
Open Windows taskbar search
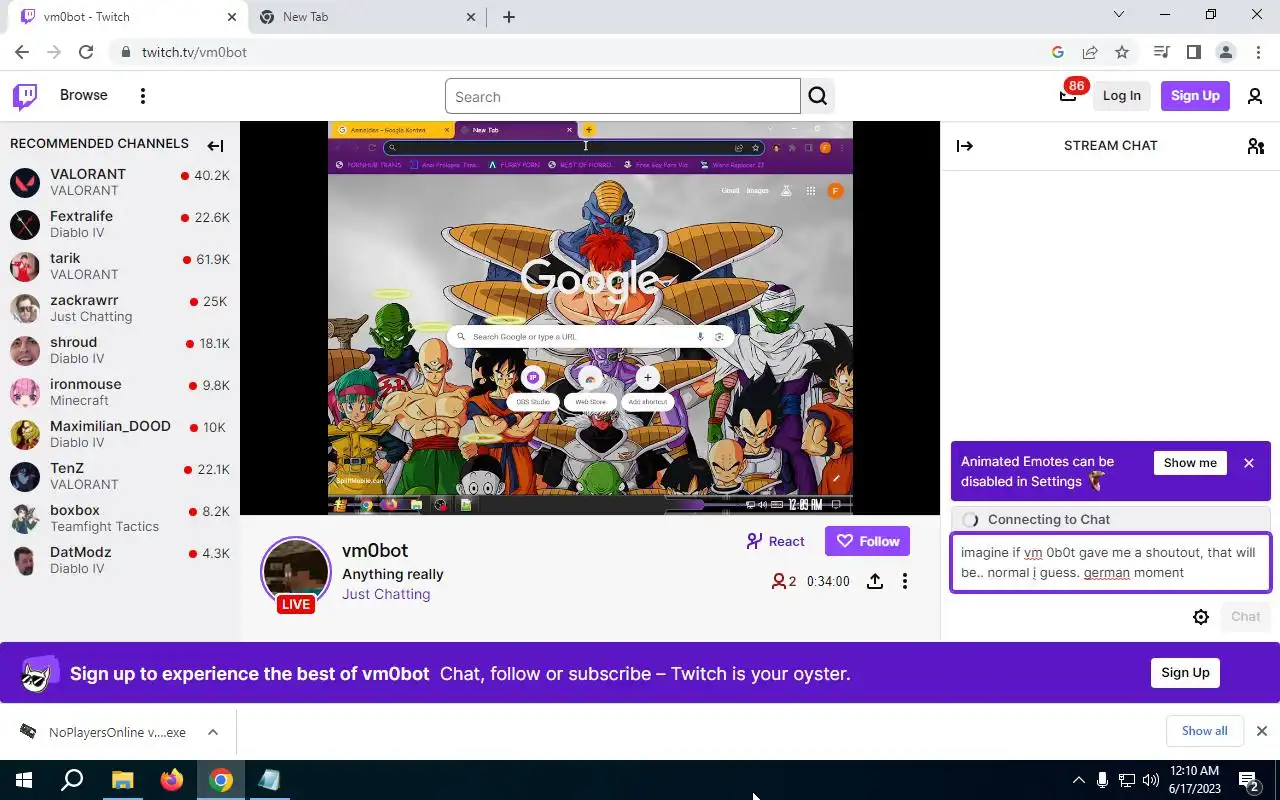tap(72, 780)
